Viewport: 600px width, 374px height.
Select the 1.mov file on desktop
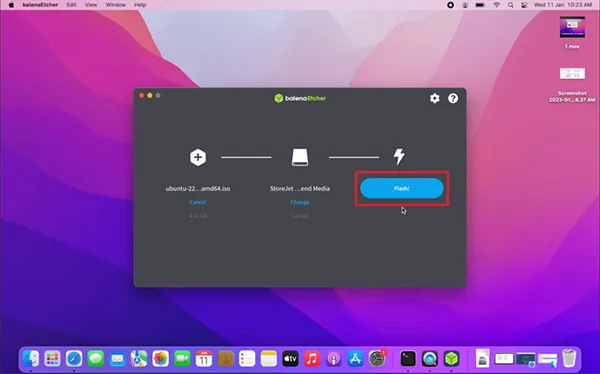[x=572, y=32]
